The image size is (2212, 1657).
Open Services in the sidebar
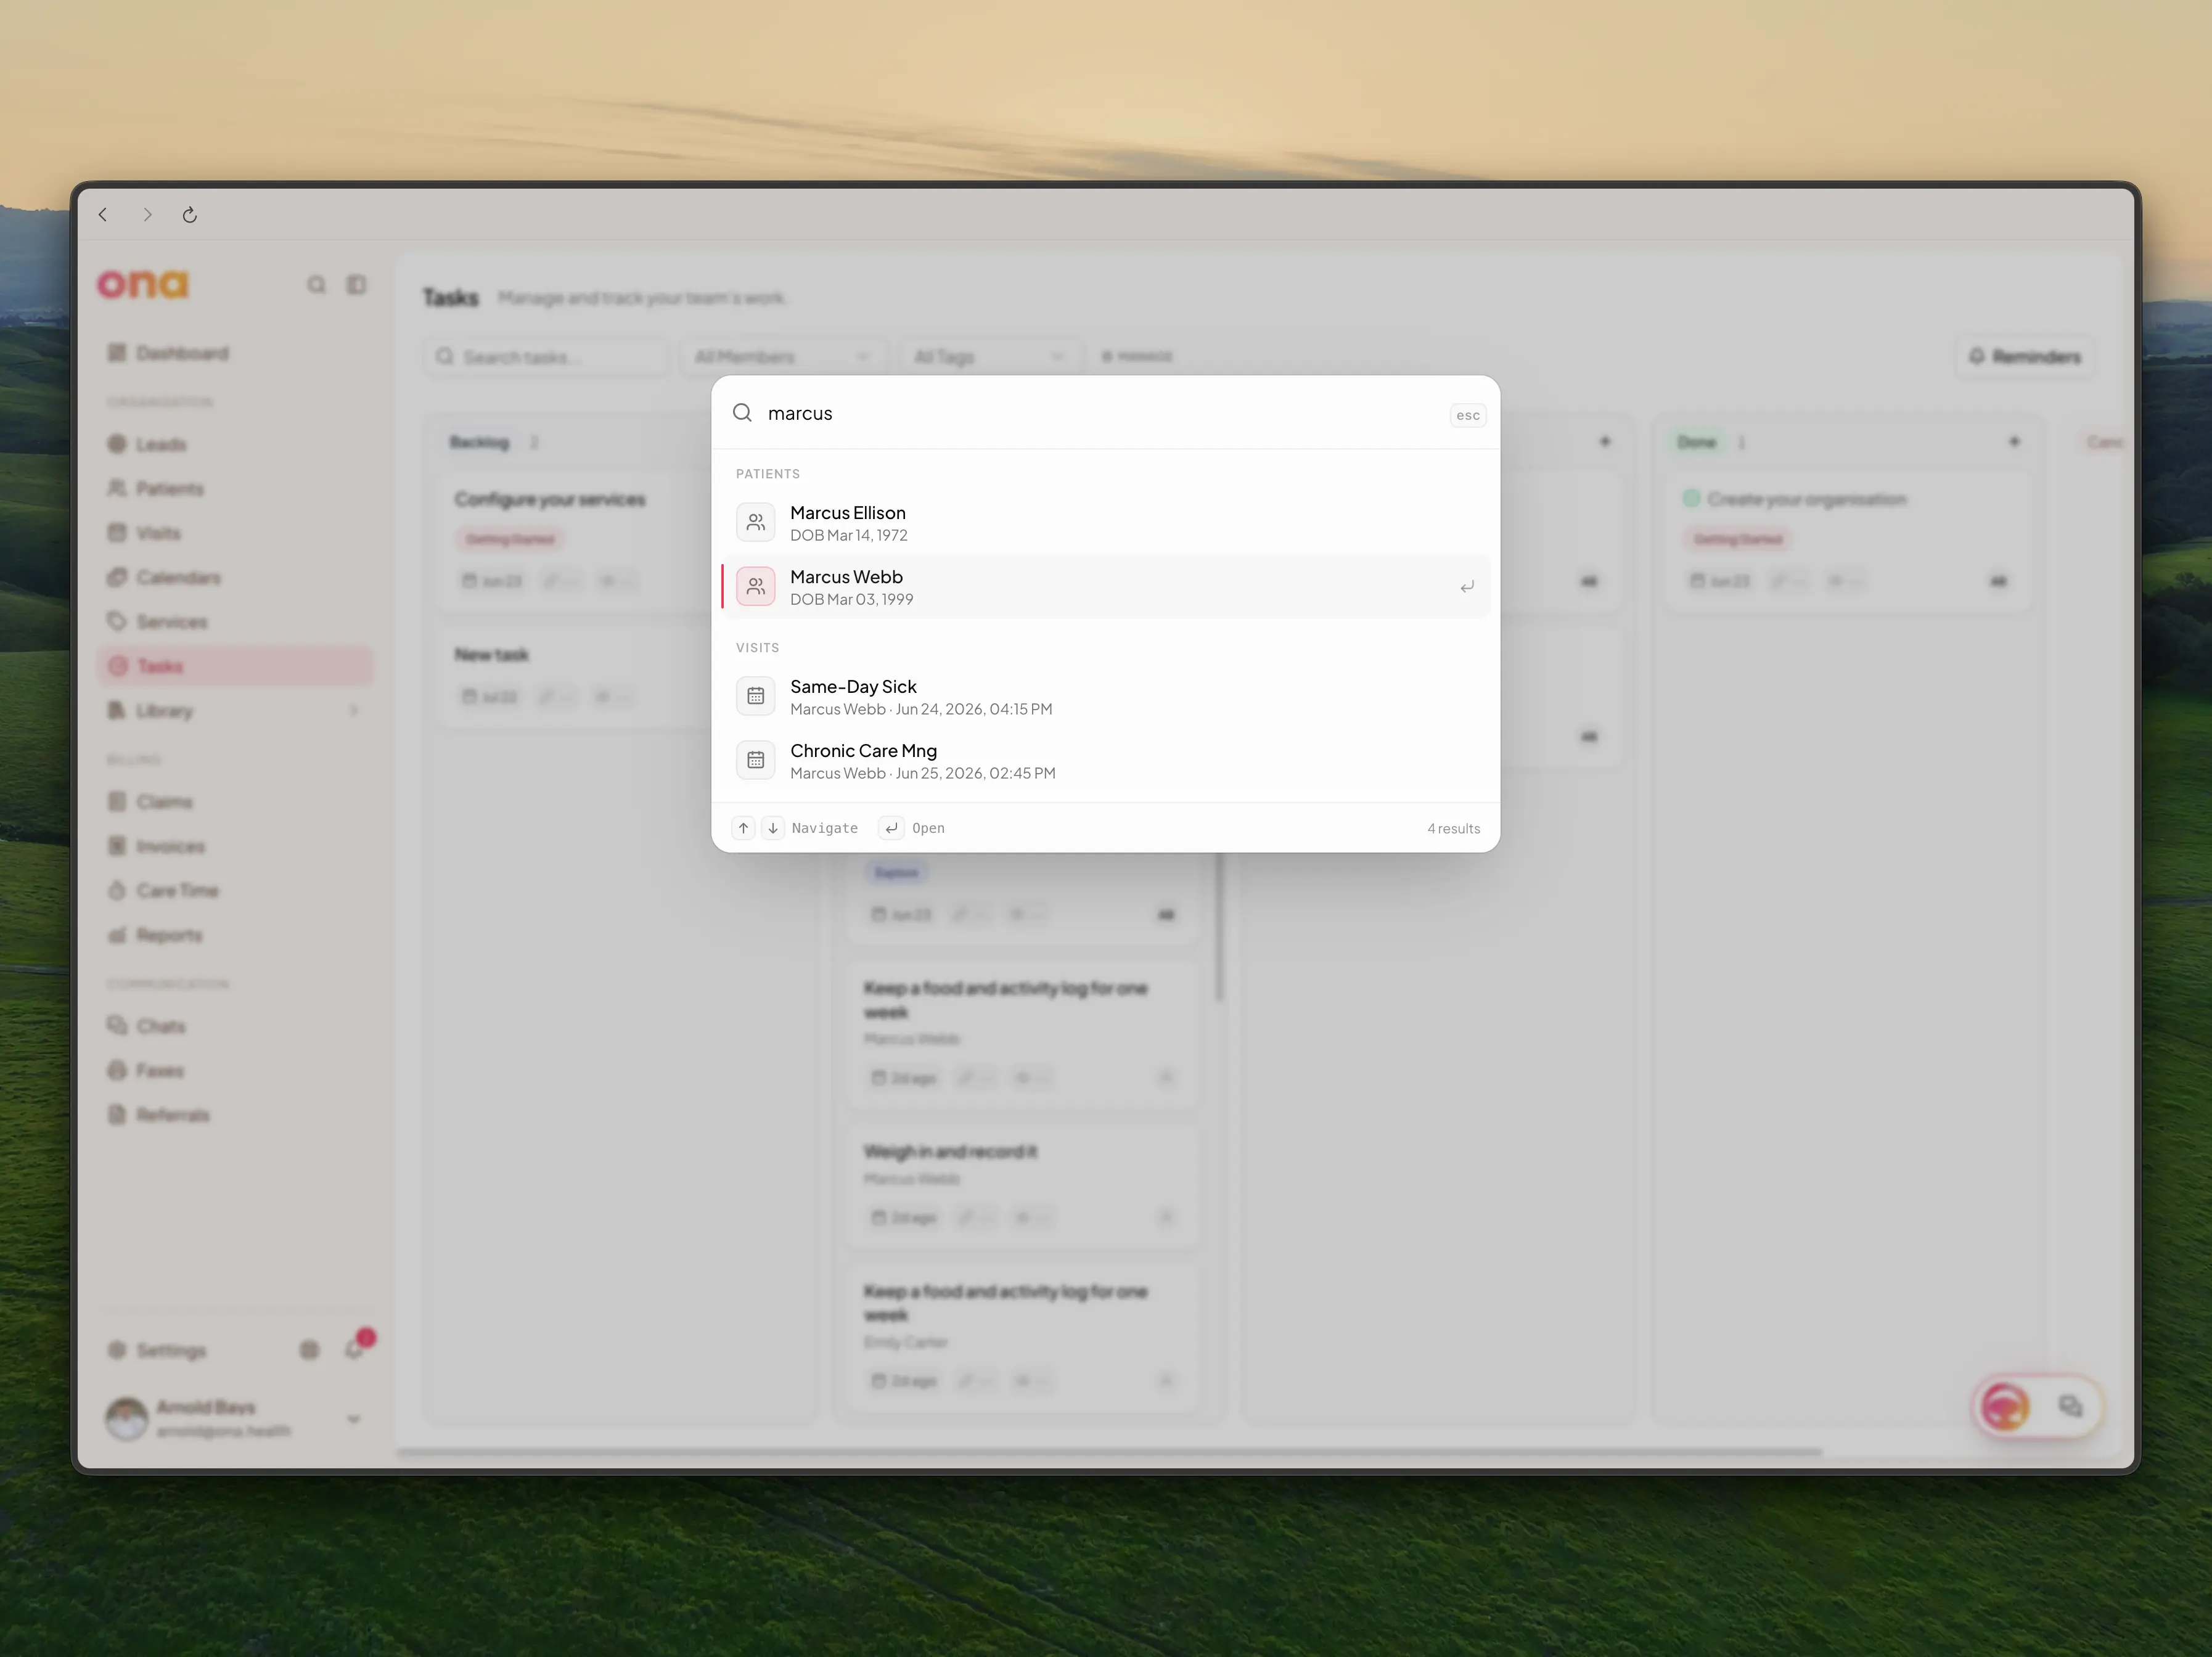point(236,622)
